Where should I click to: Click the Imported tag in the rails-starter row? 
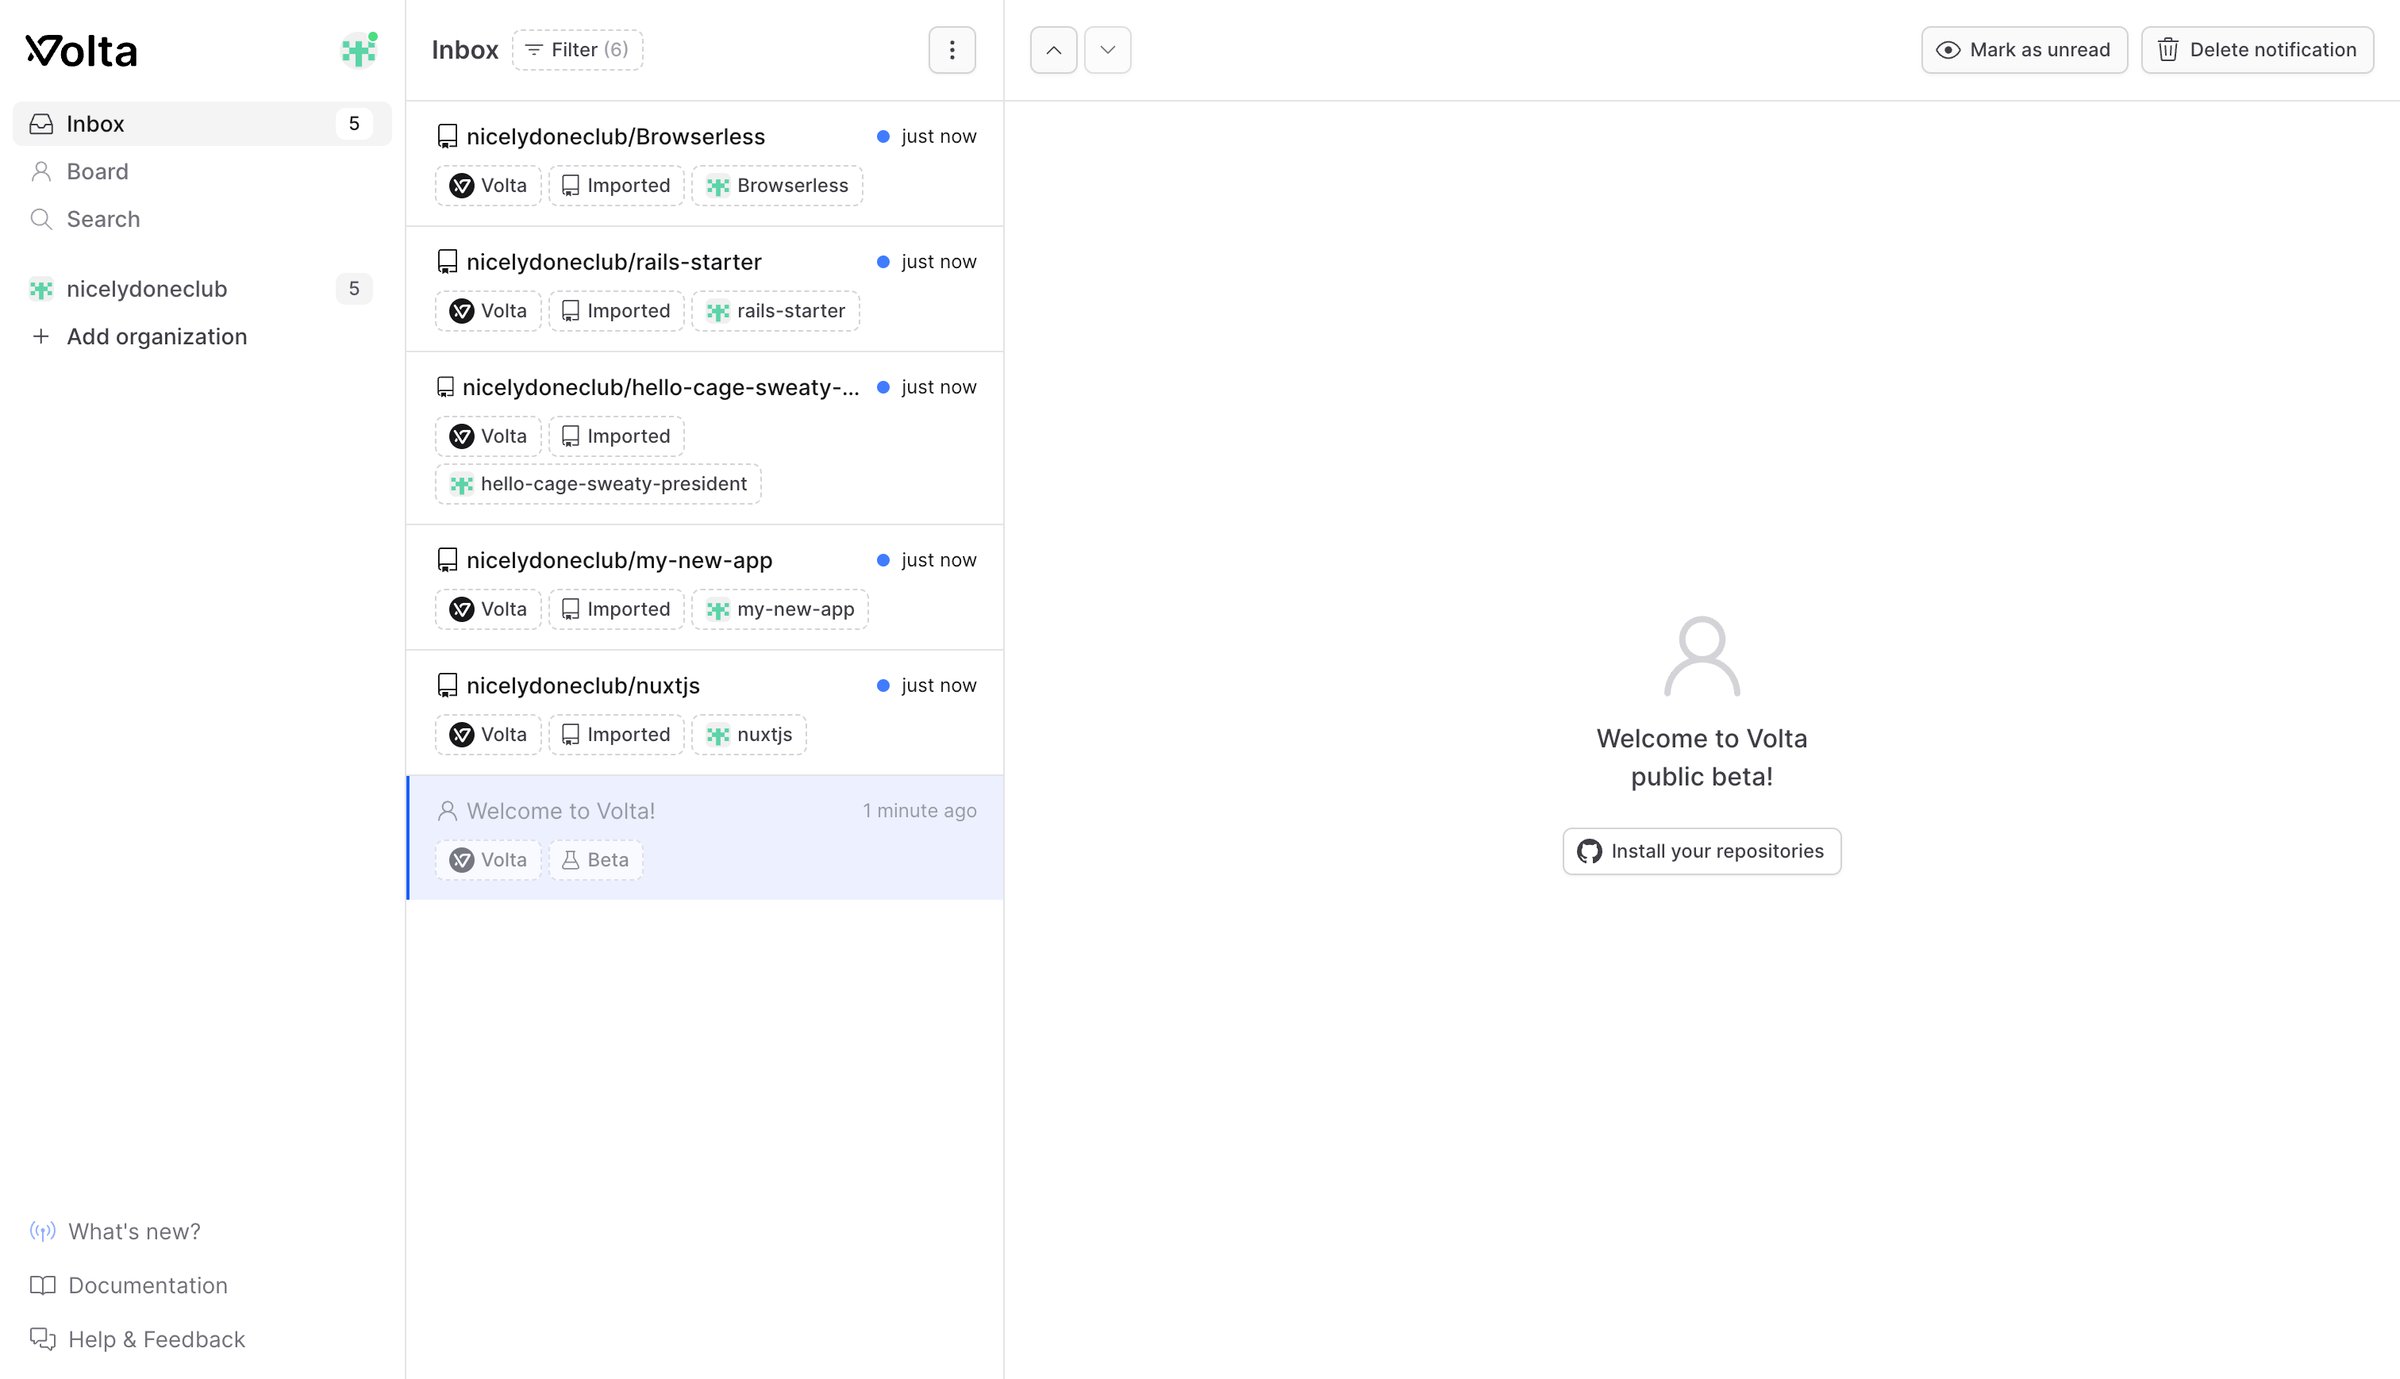pyautogui.click(x=616, y=311)
